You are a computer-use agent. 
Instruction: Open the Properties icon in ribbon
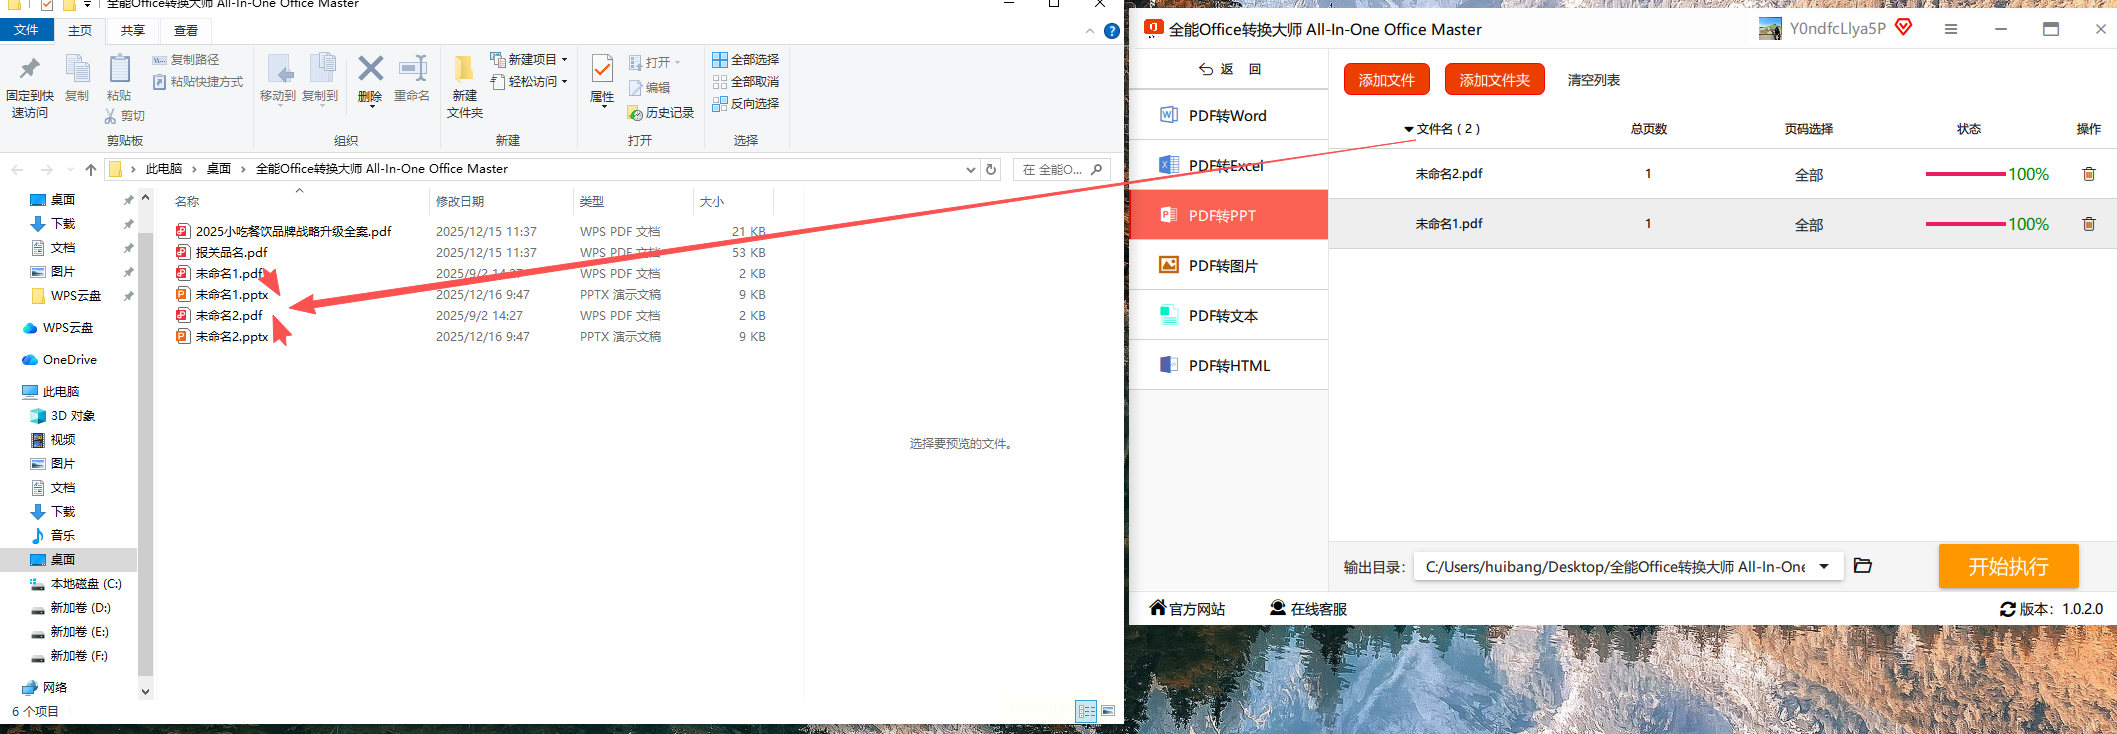pos(602,68)
